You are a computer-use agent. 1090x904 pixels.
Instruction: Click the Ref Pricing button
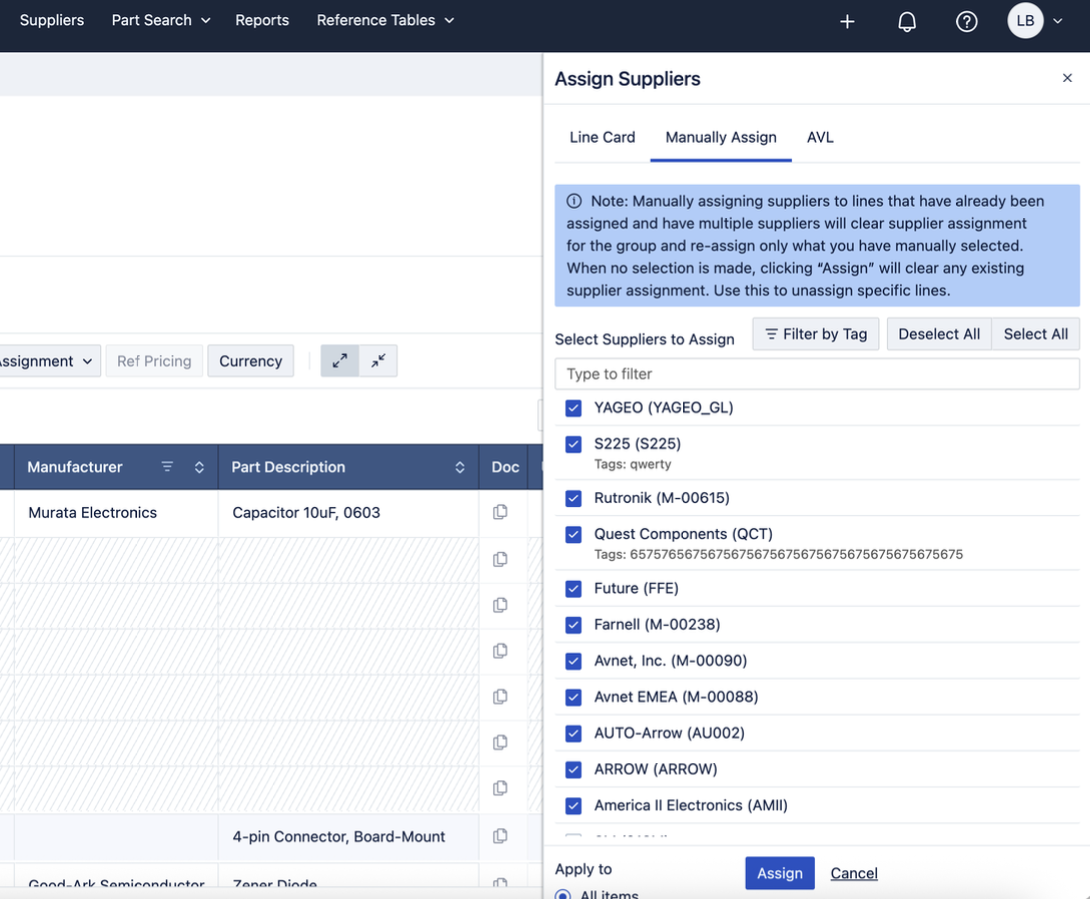click(154, 361)
